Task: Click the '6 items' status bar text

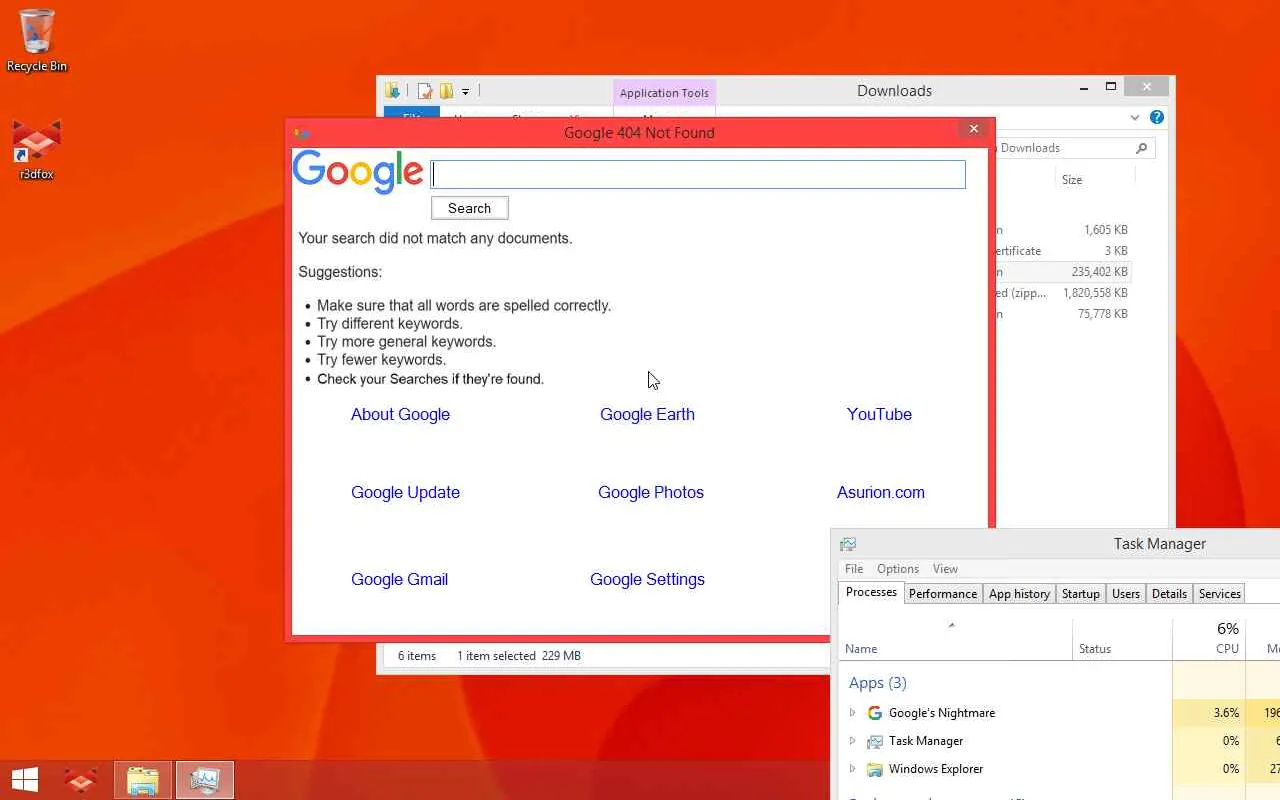Action: coord(417,656)
